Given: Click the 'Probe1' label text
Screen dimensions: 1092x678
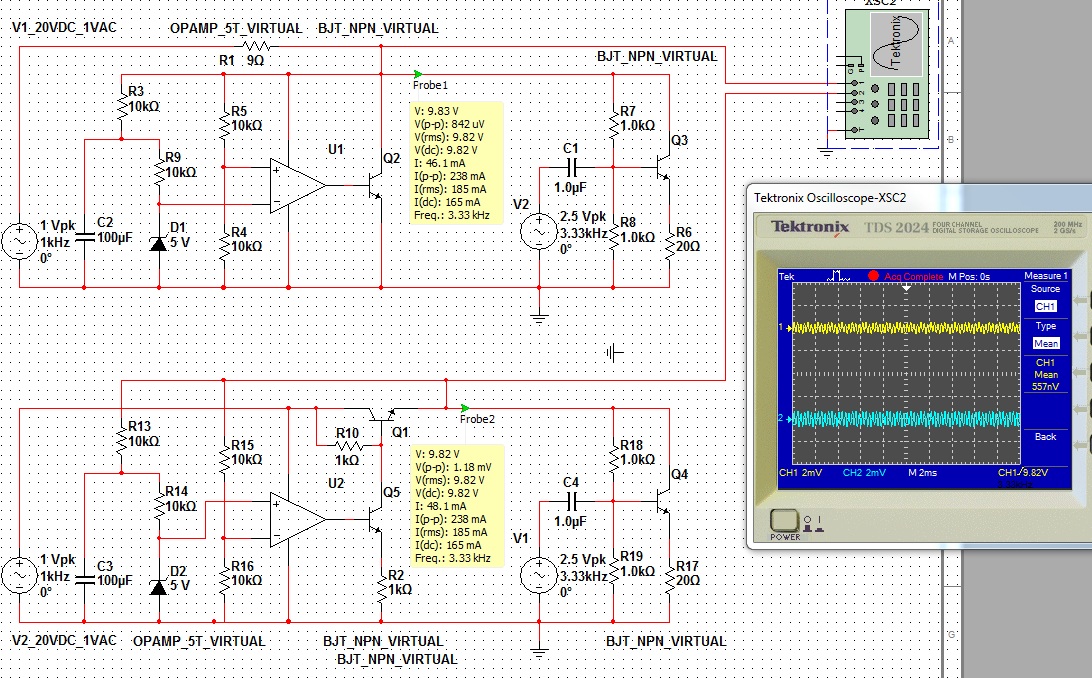Looking at the screenshot, I should click(x=430, y=85).
